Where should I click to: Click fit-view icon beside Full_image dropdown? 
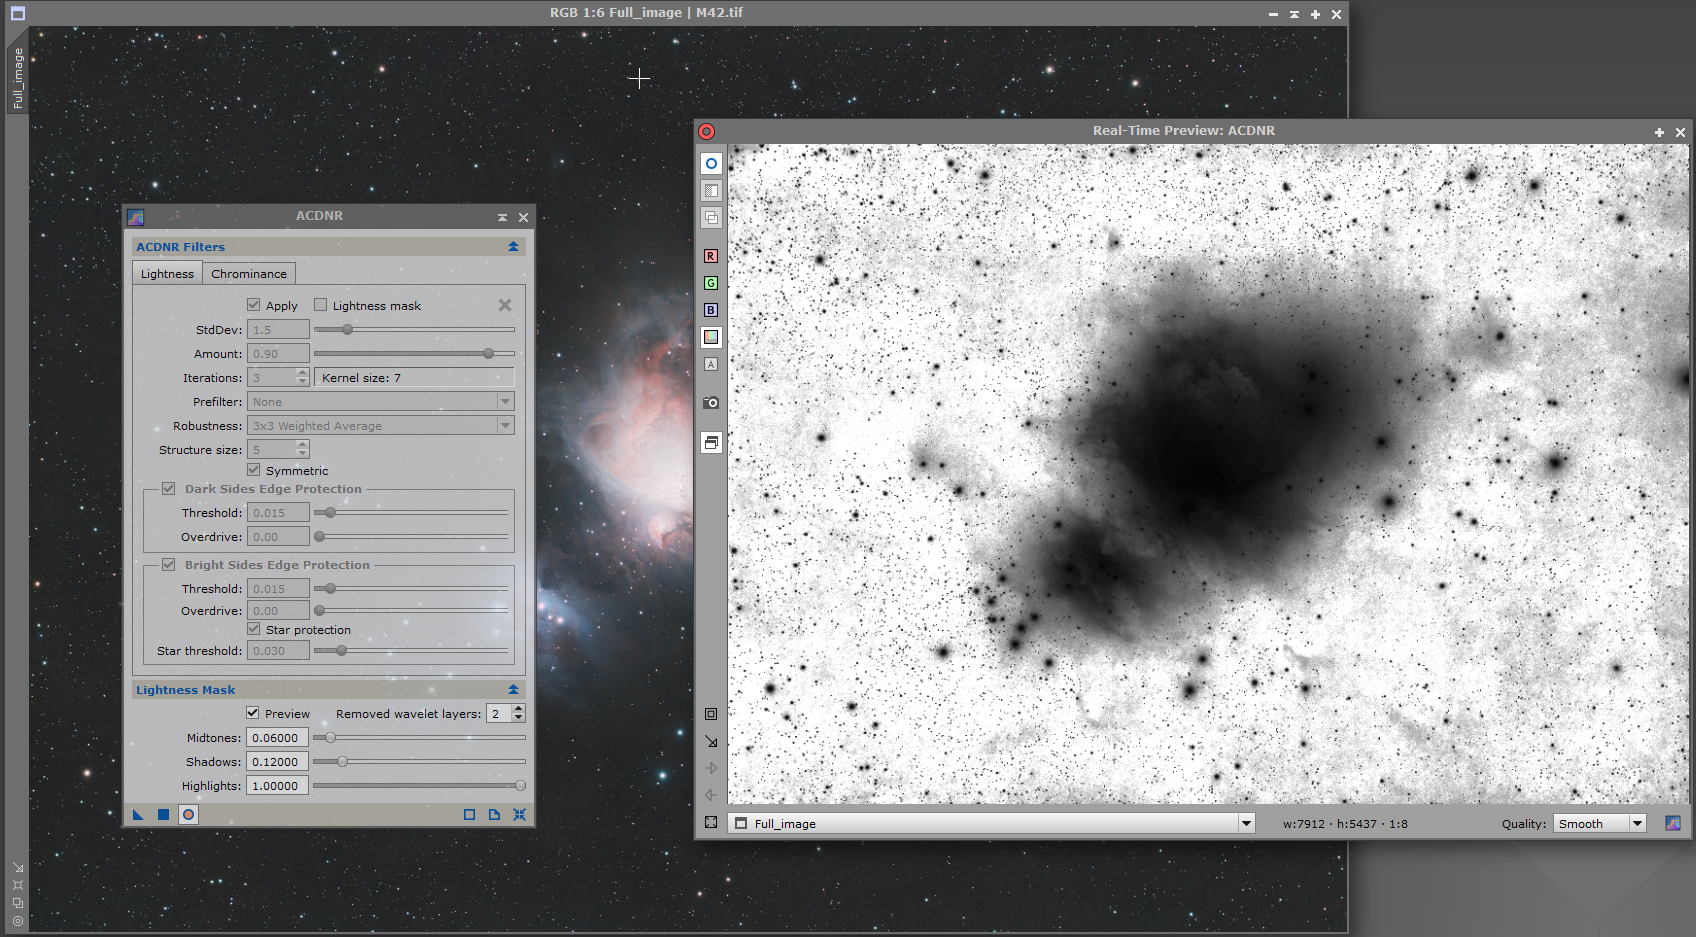711,822
